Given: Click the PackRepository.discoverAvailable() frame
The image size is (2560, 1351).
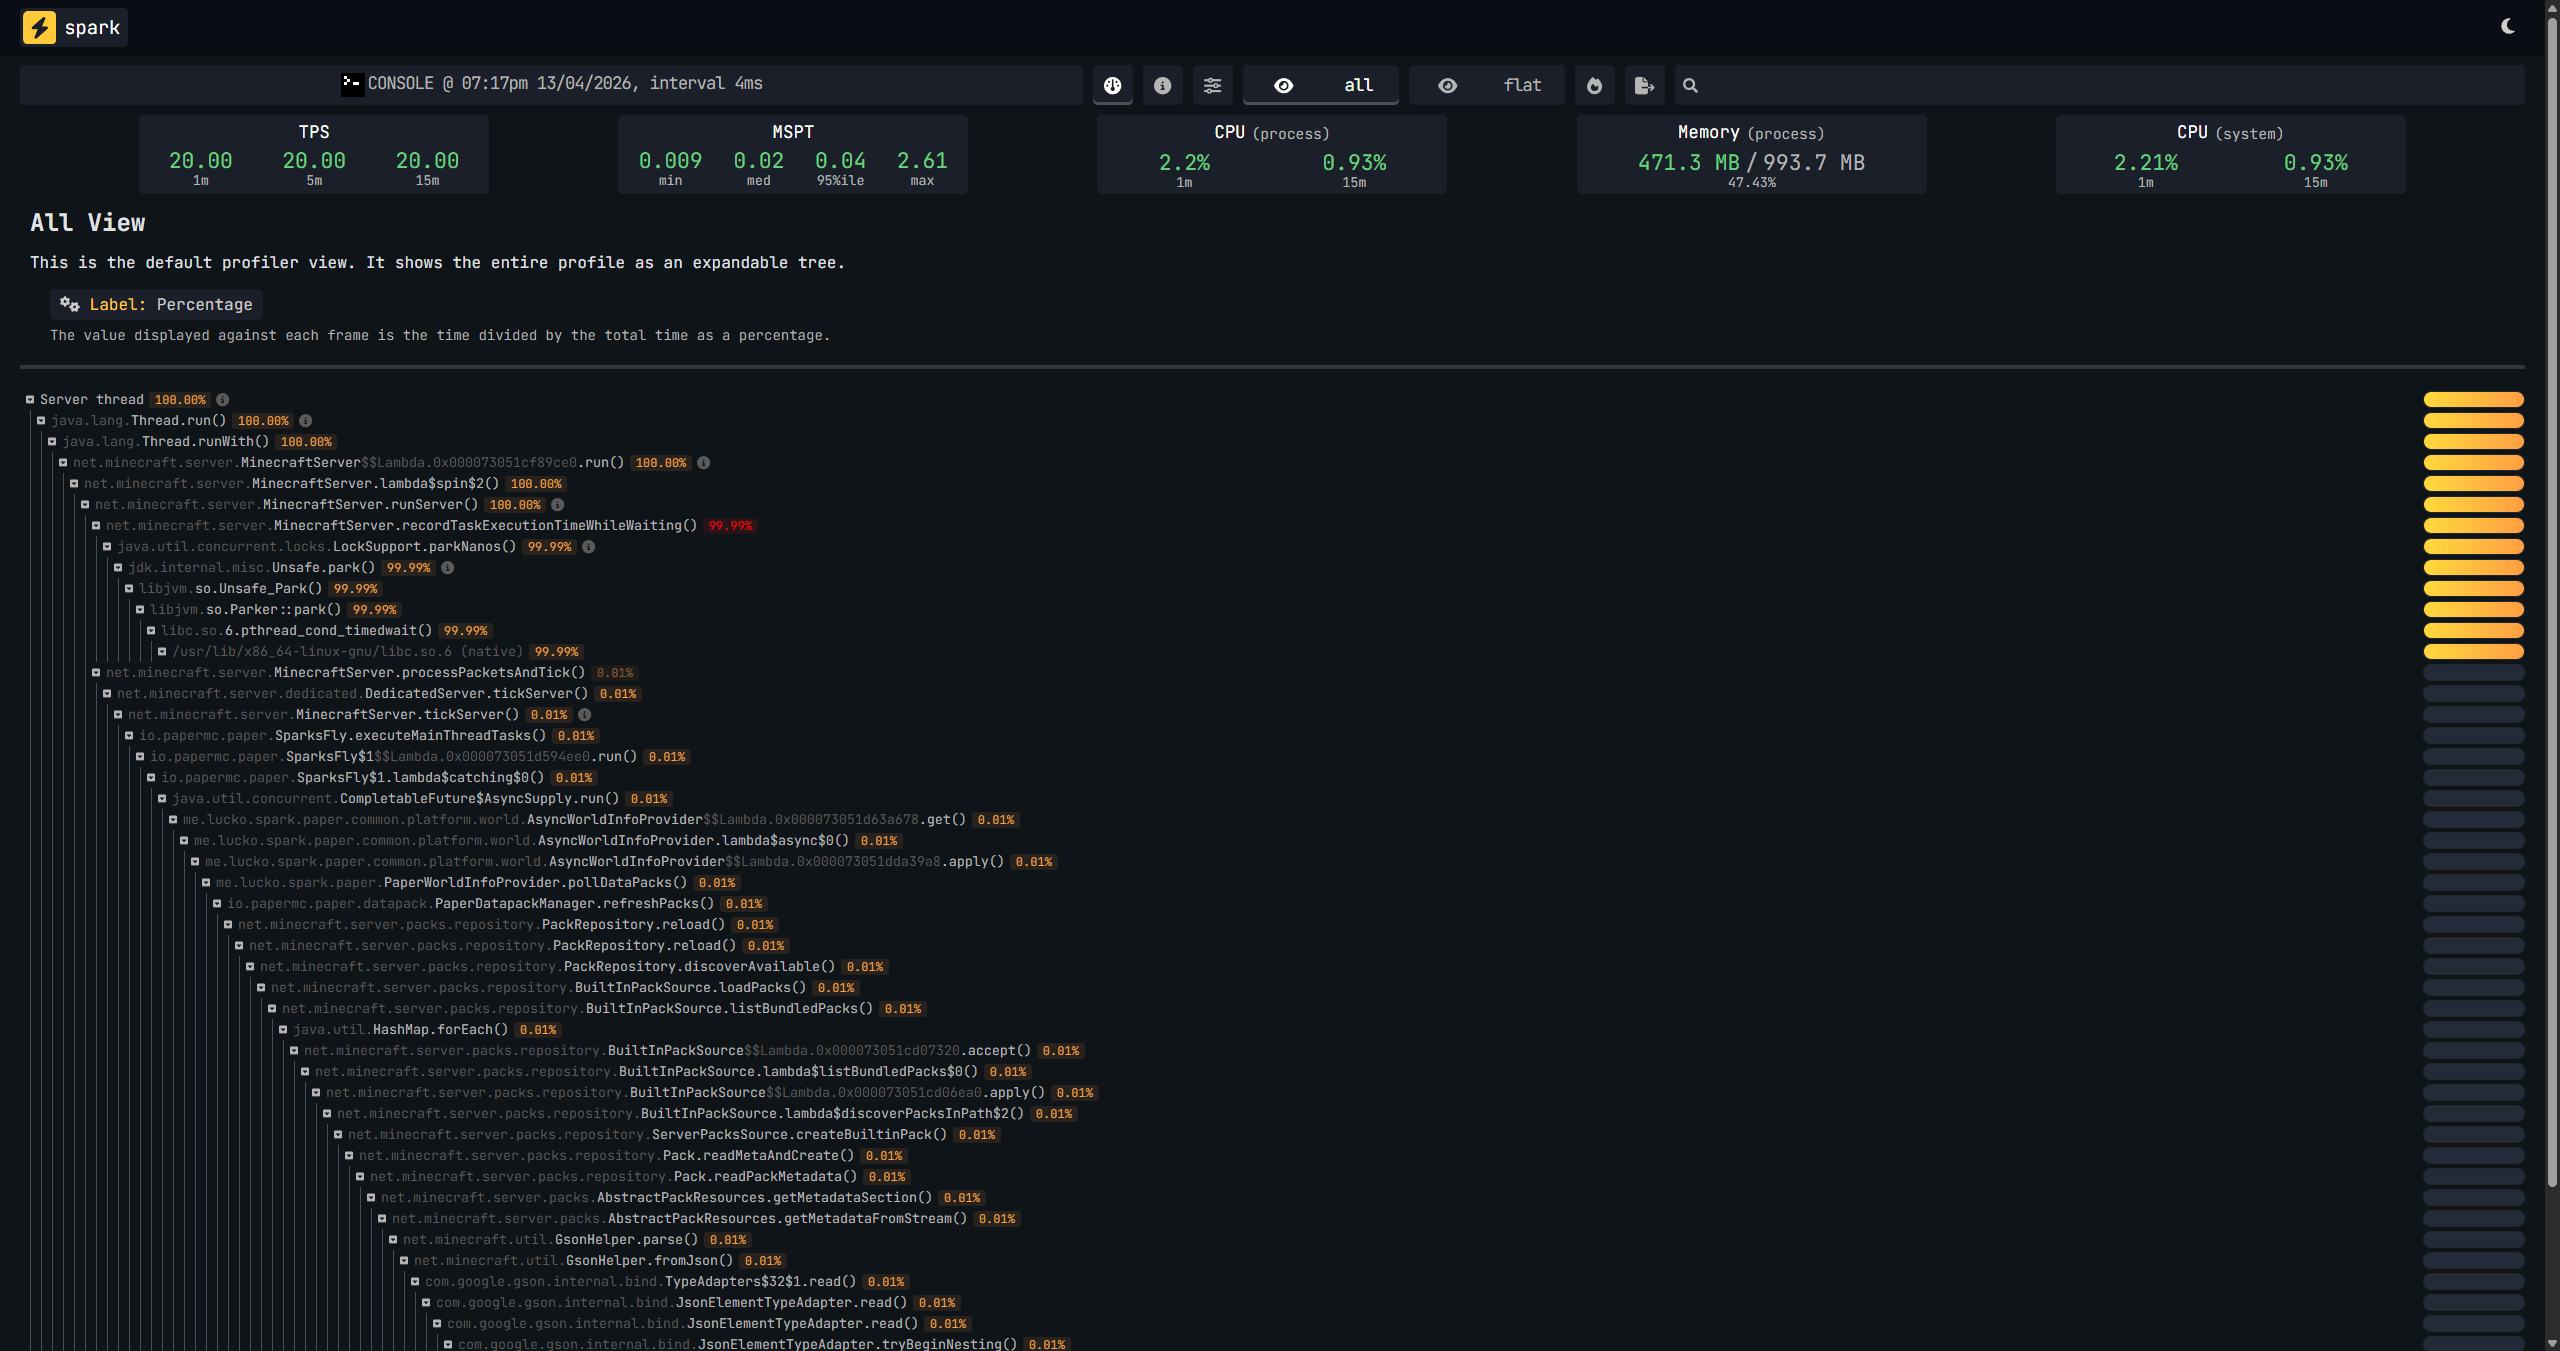Looking at the screenshot, I should pyautogui.click(x=698, y=967).
